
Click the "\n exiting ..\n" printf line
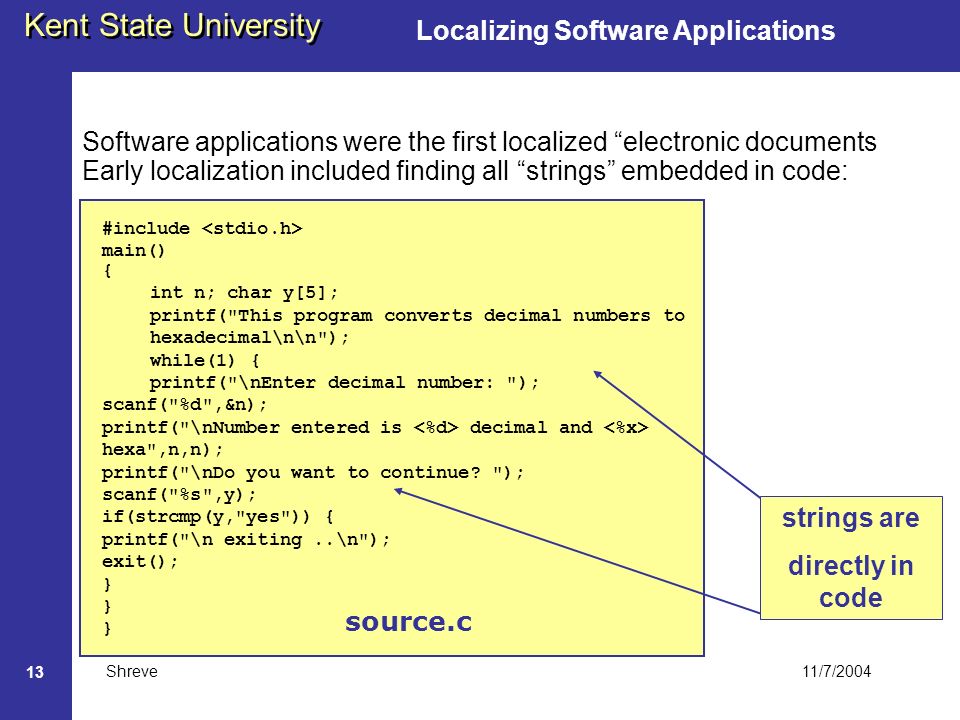[246, 540]
